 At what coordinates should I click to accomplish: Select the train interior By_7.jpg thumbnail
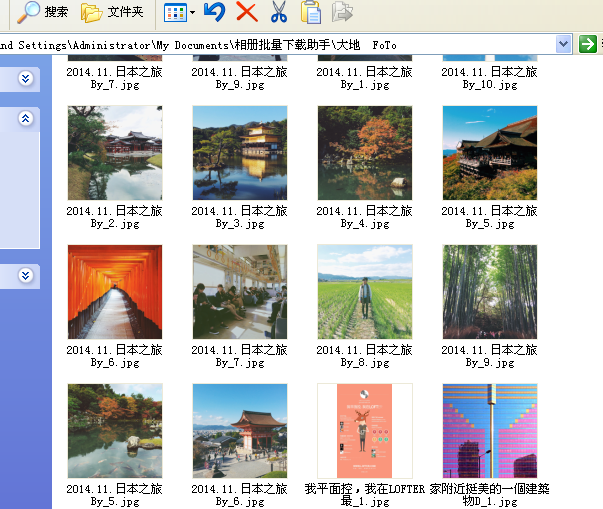(x=240, y=292)
